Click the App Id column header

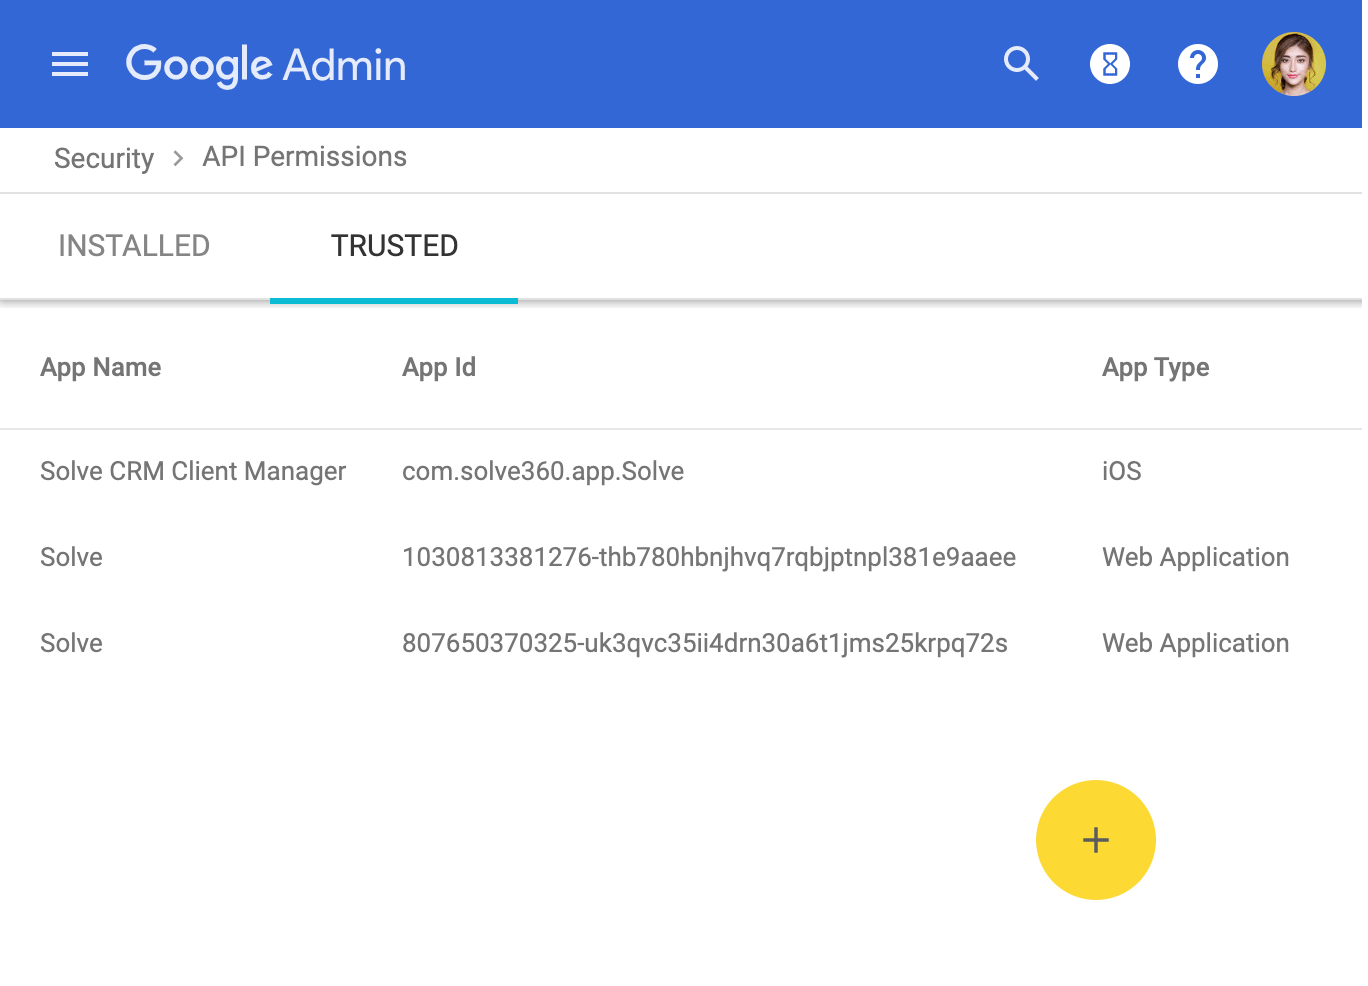[439, 367]
